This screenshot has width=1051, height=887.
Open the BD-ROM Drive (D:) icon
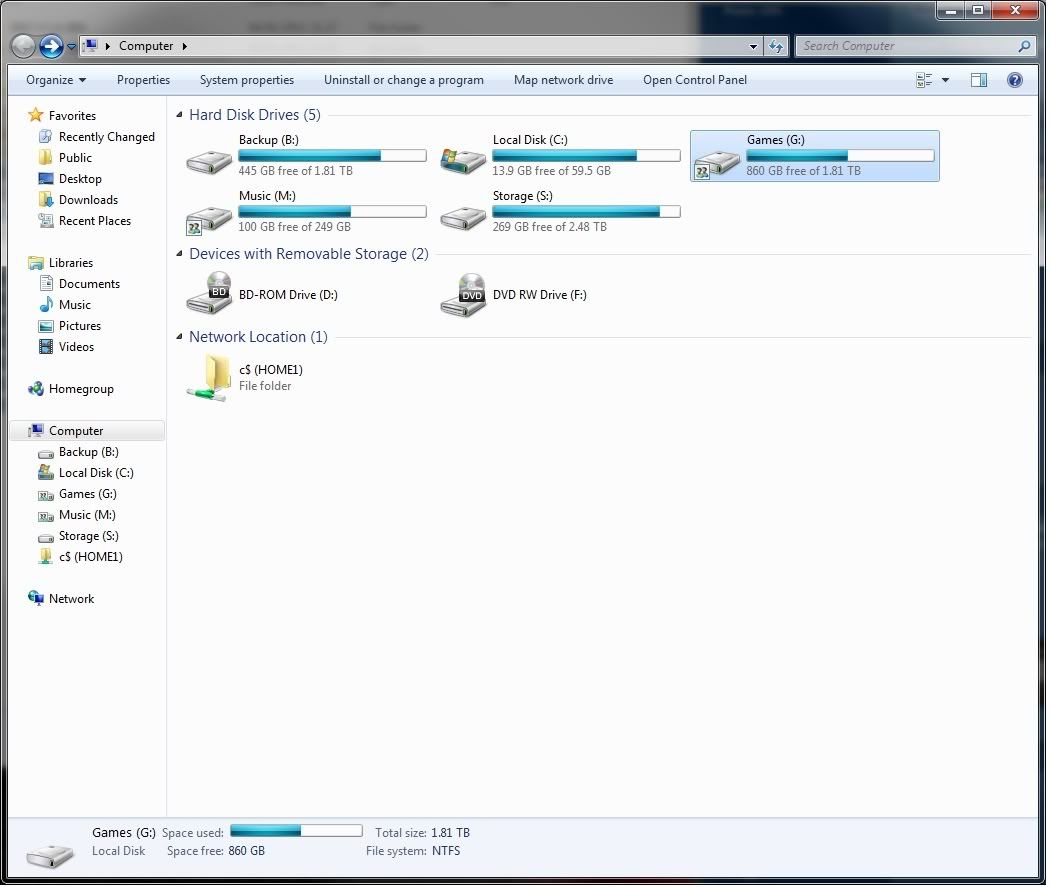[x=210, y=295]
